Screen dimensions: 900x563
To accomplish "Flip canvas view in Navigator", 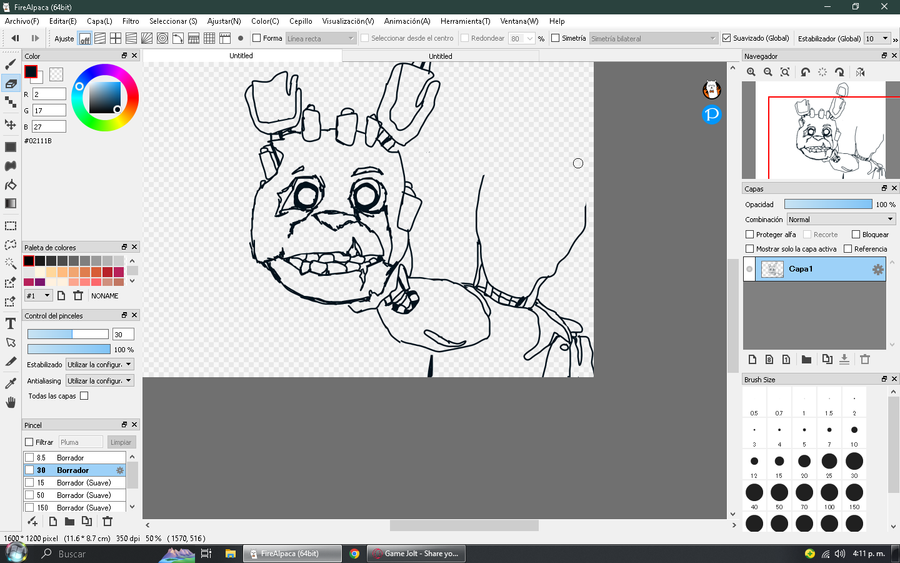I will tap(860, 72).
